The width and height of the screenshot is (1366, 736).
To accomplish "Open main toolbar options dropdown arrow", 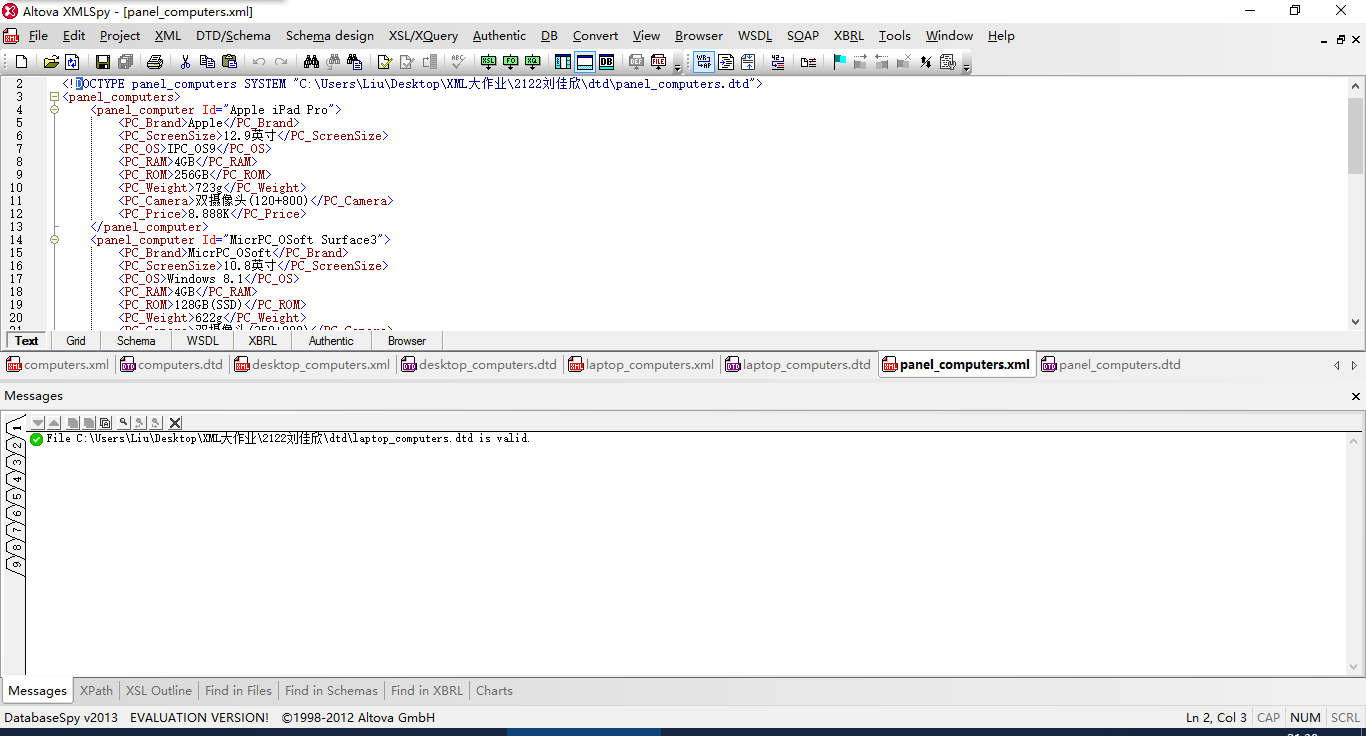I will point(678,67).
